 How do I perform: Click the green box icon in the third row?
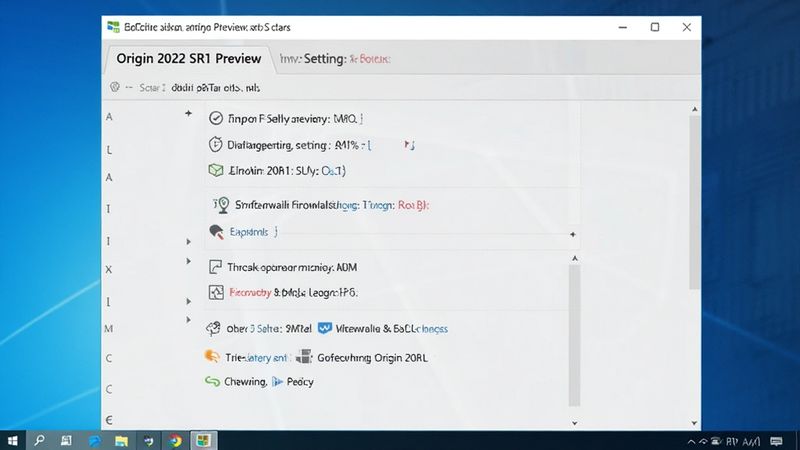coord(216,170)
